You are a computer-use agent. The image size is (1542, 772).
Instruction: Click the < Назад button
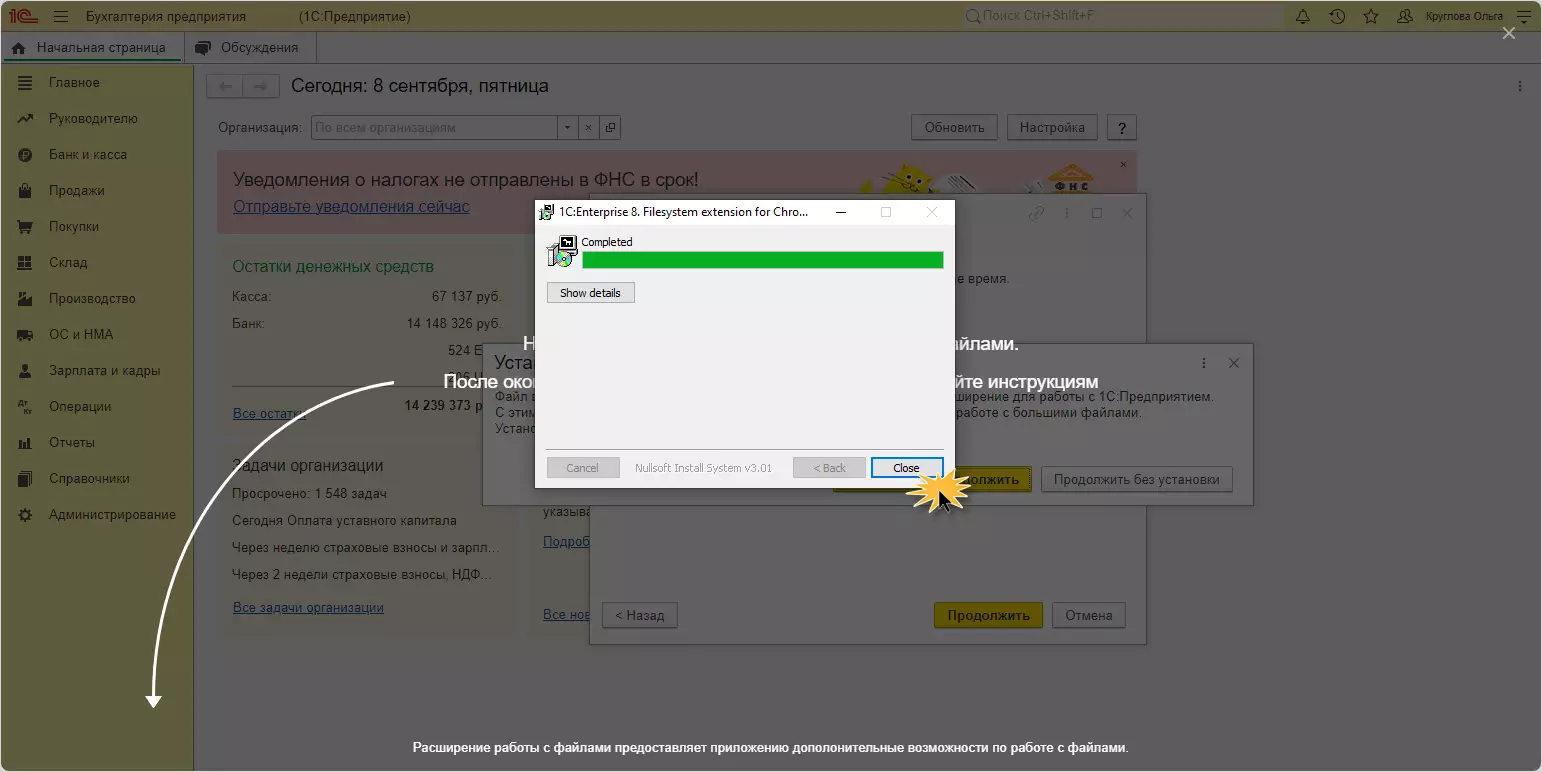(639, 615)
